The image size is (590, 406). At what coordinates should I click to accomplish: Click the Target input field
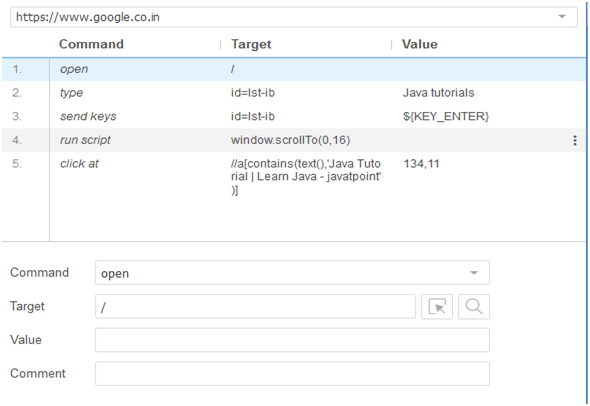(255, 307)
